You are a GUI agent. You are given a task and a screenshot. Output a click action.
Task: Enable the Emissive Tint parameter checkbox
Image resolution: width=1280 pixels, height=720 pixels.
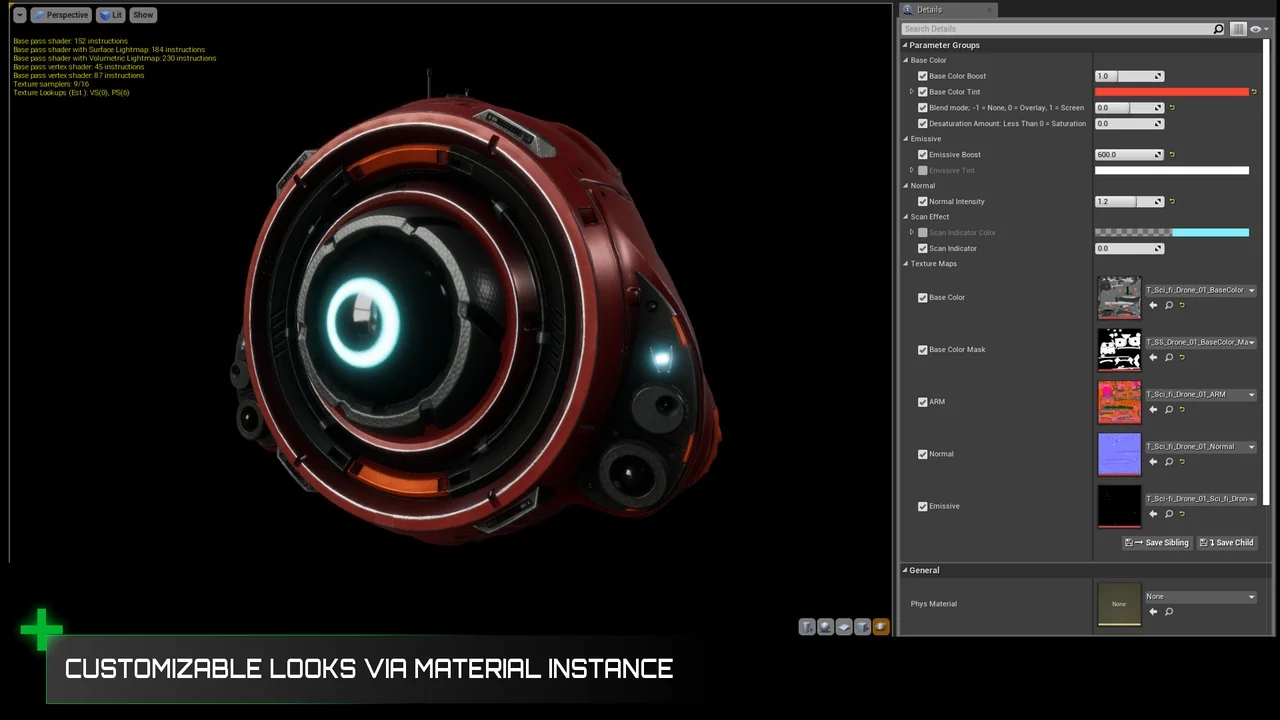[x=923, y=171]
